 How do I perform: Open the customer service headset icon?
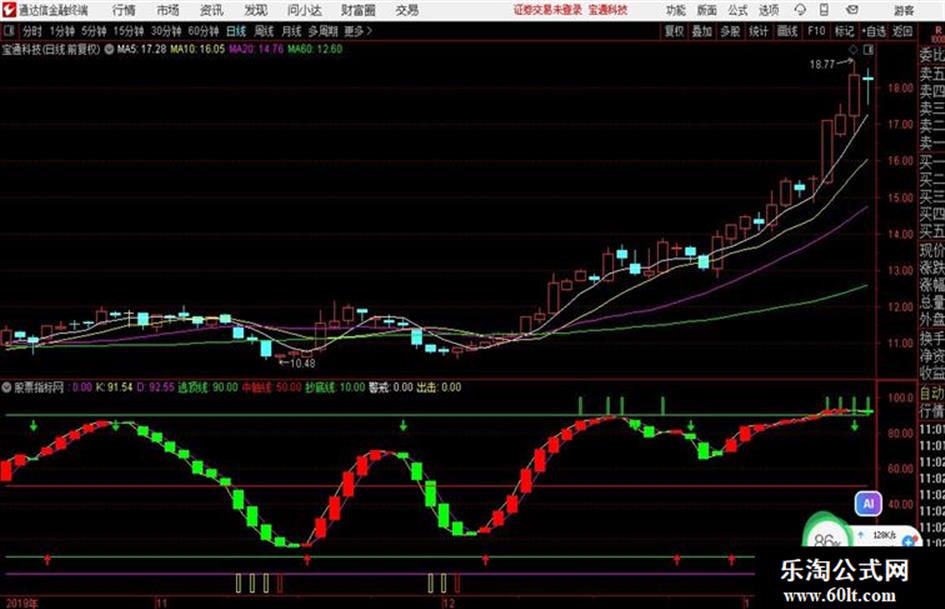tap(800, 10)
